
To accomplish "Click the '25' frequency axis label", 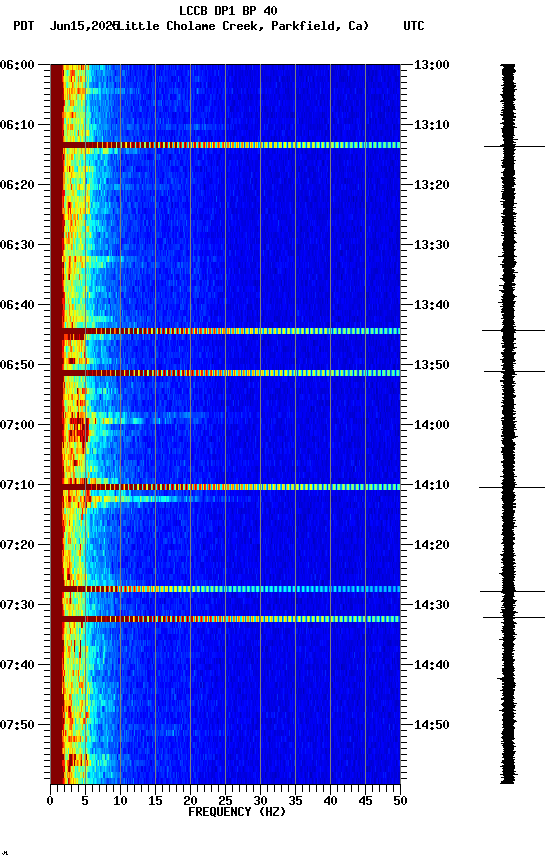I will tap(225, 802).
